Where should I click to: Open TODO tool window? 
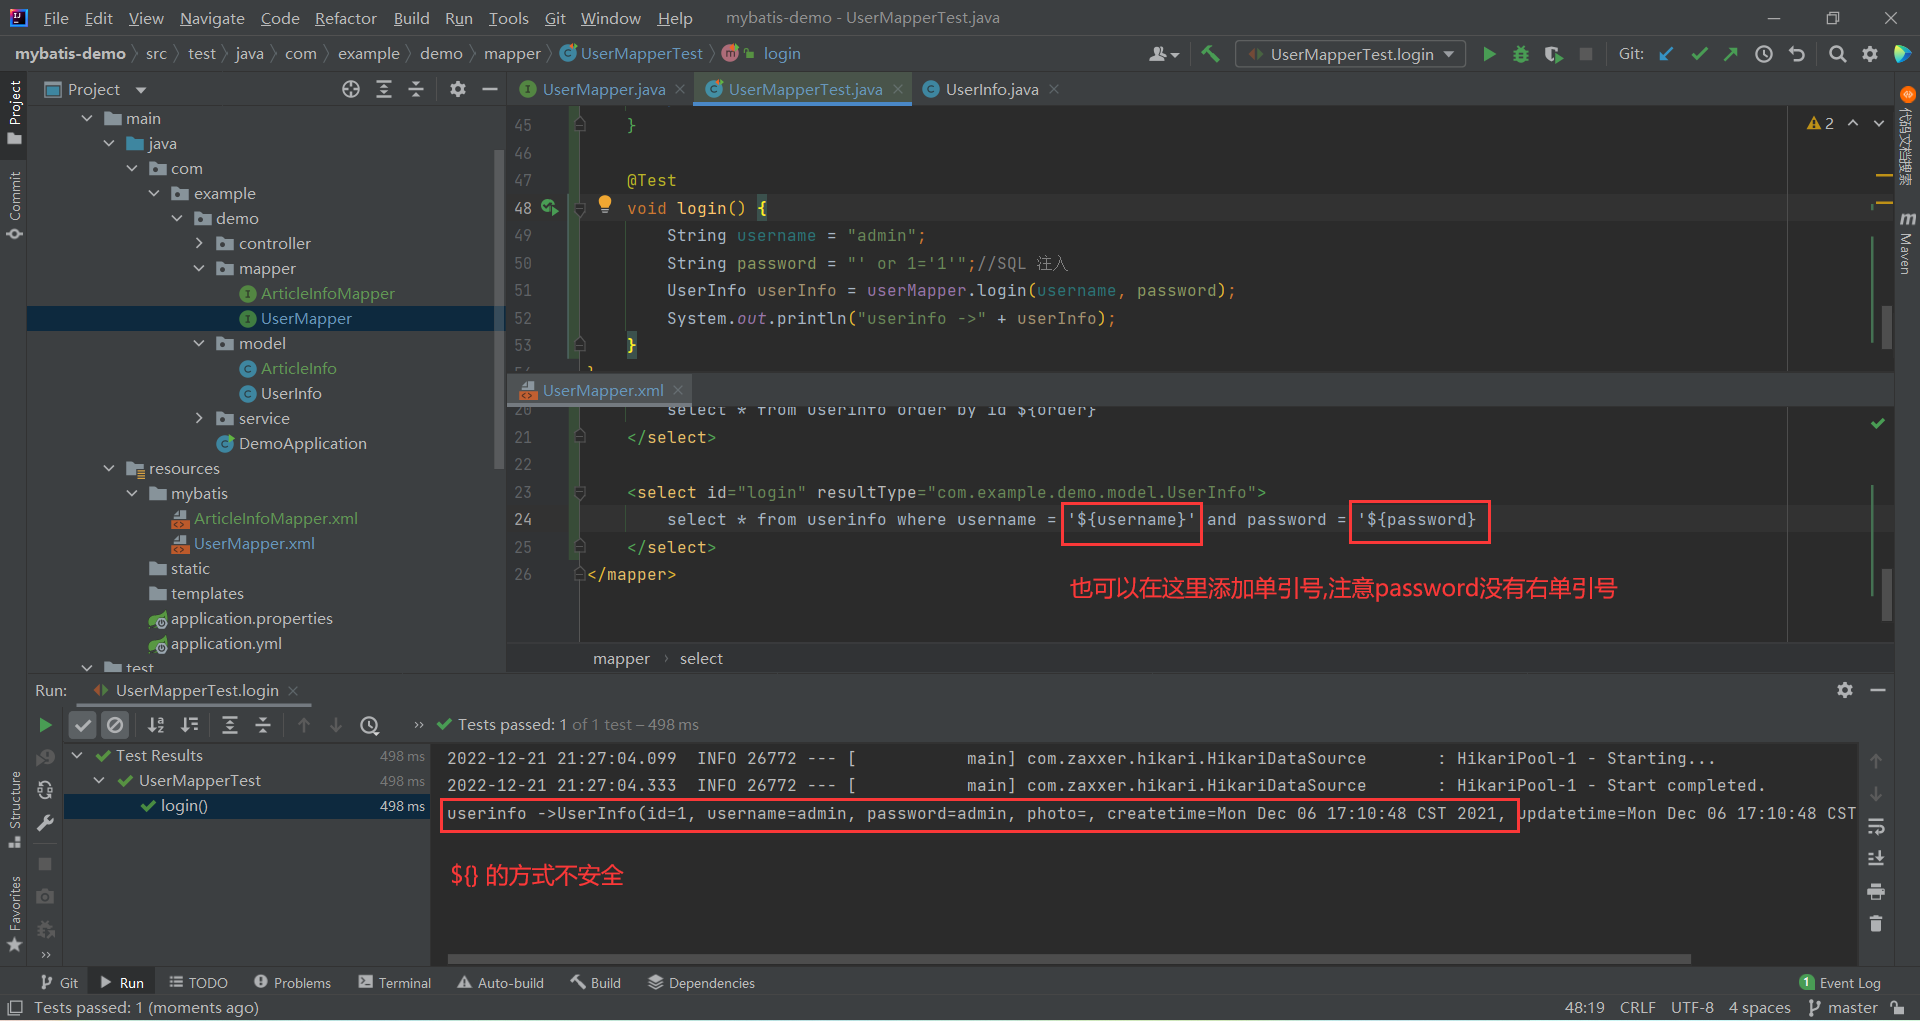tap(198, 983)
